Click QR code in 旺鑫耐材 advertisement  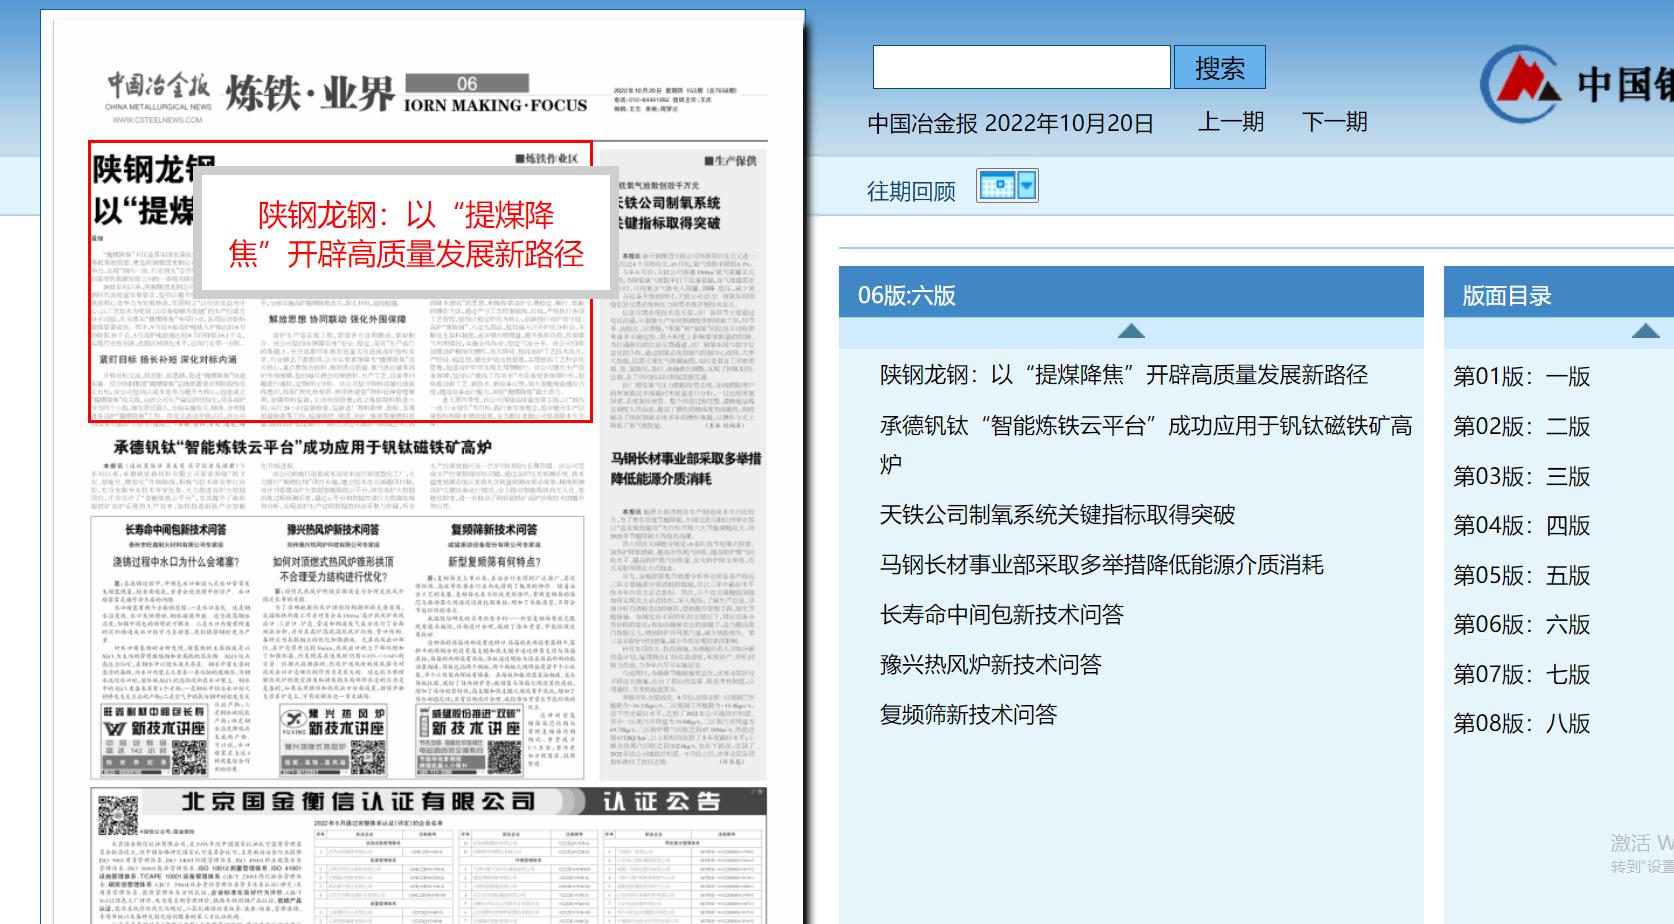[x=189, y=757]
